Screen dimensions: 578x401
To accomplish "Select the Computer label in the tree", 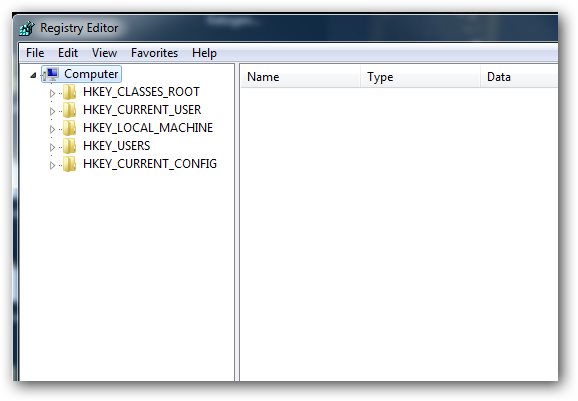I will tap(91, 74).
